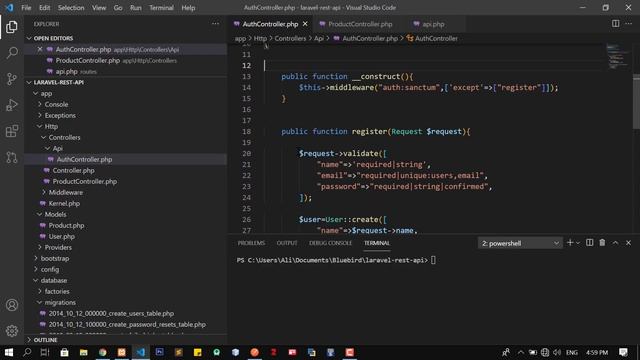
Task: Open Run and Debug view
Action: point(12,105)
